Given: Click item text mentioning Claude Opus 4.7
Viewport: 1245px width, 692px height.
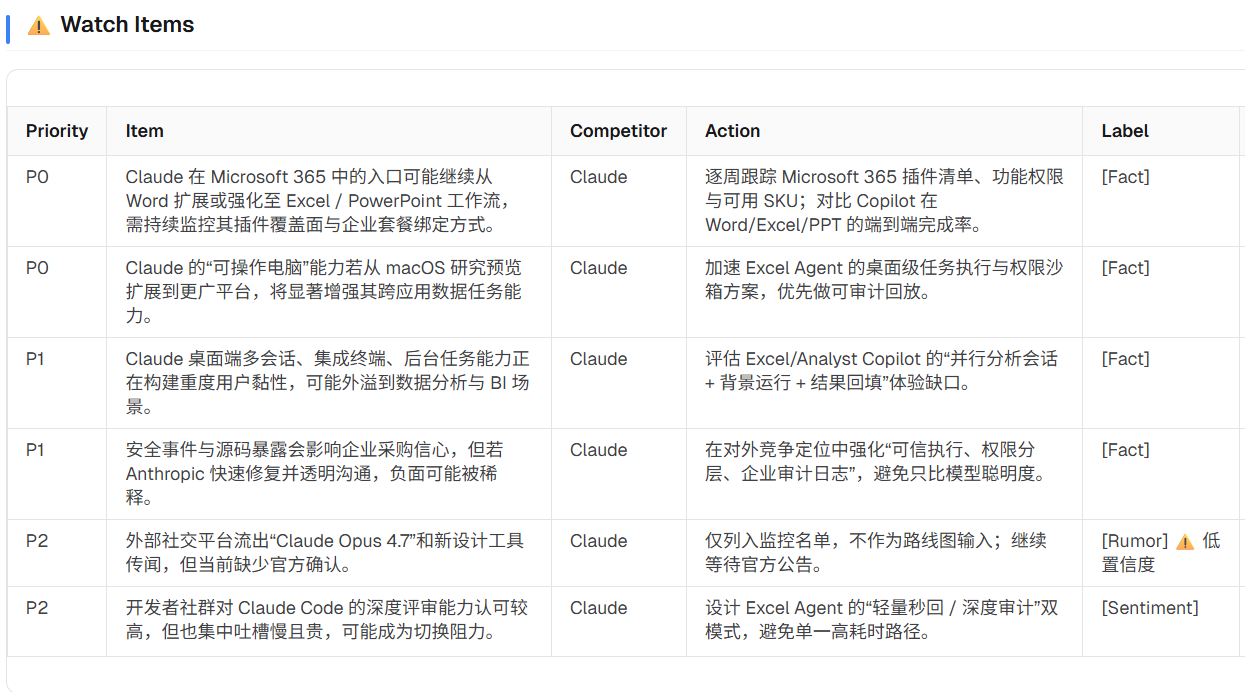Looking at the screenshot, I should tap(325, 553).
